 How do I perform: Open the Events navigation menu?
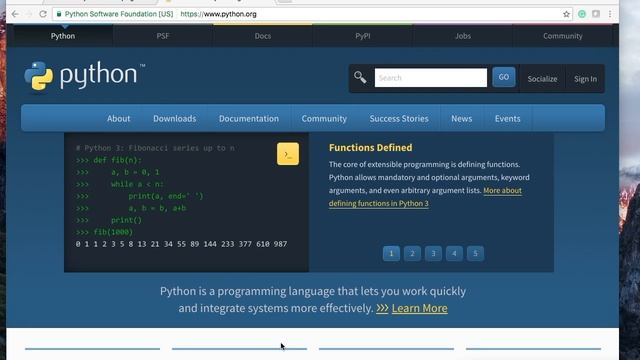(508, 118)
